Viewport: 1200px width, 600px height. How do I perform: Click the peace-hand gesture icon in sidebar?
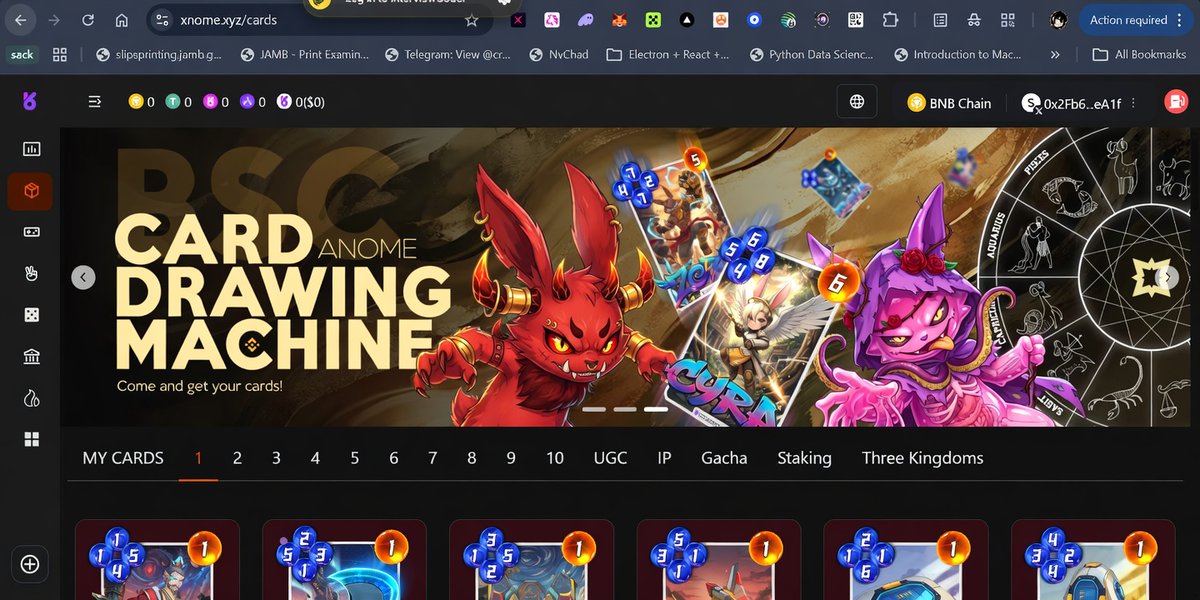31,273
